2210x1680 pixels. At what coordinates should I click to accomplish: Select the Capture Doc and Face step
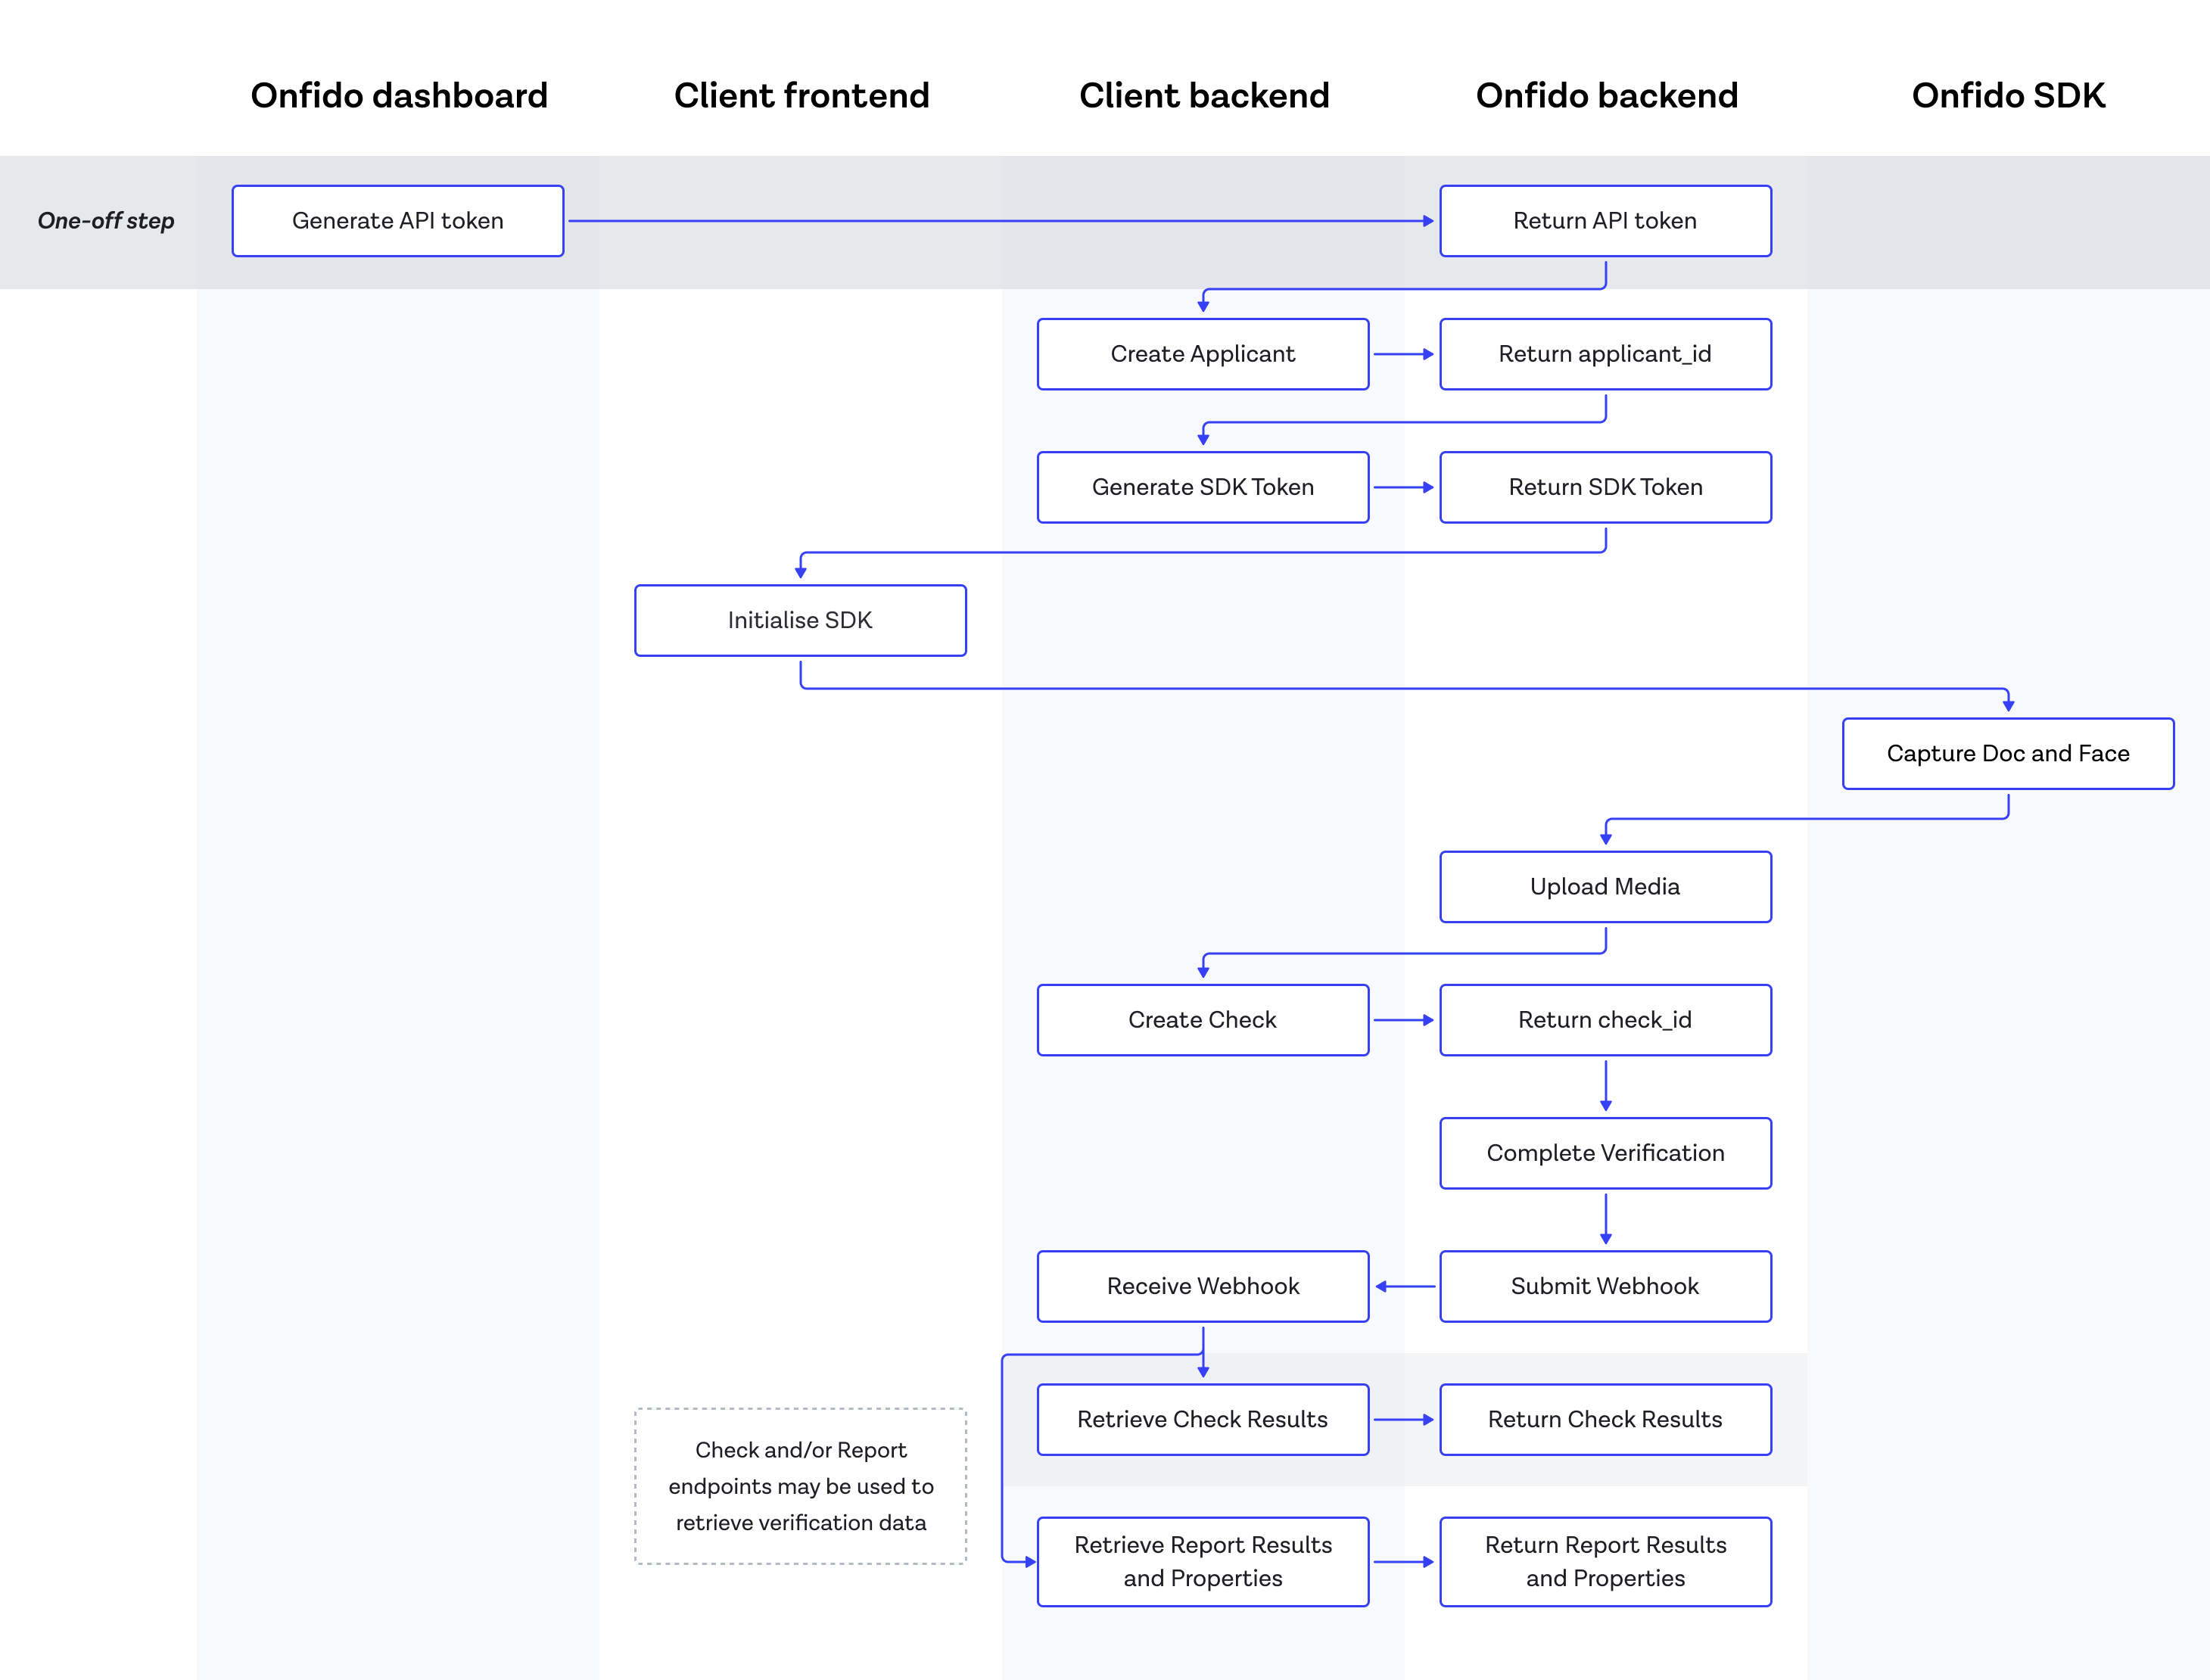pyautogui.click(x=2008, y=753)
